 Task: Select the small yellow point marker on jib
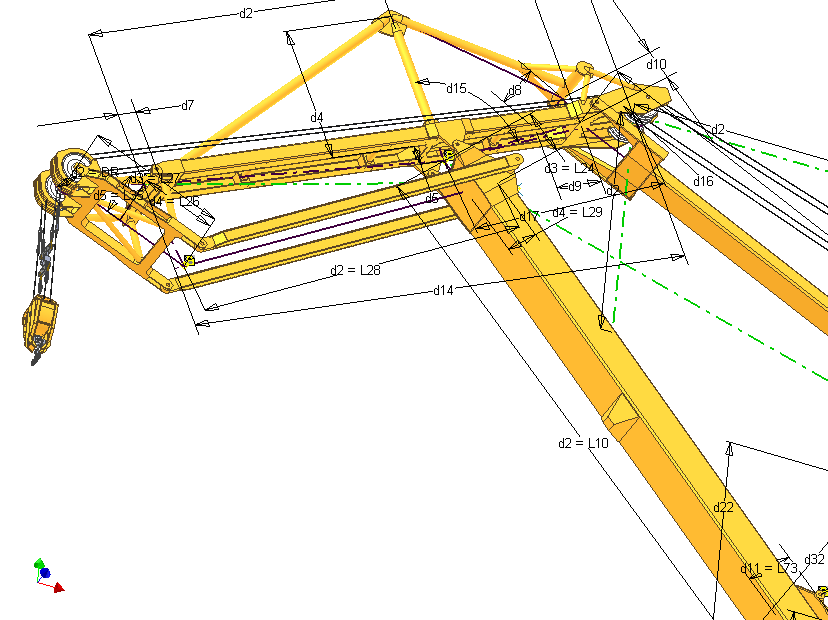coord(188,261)
